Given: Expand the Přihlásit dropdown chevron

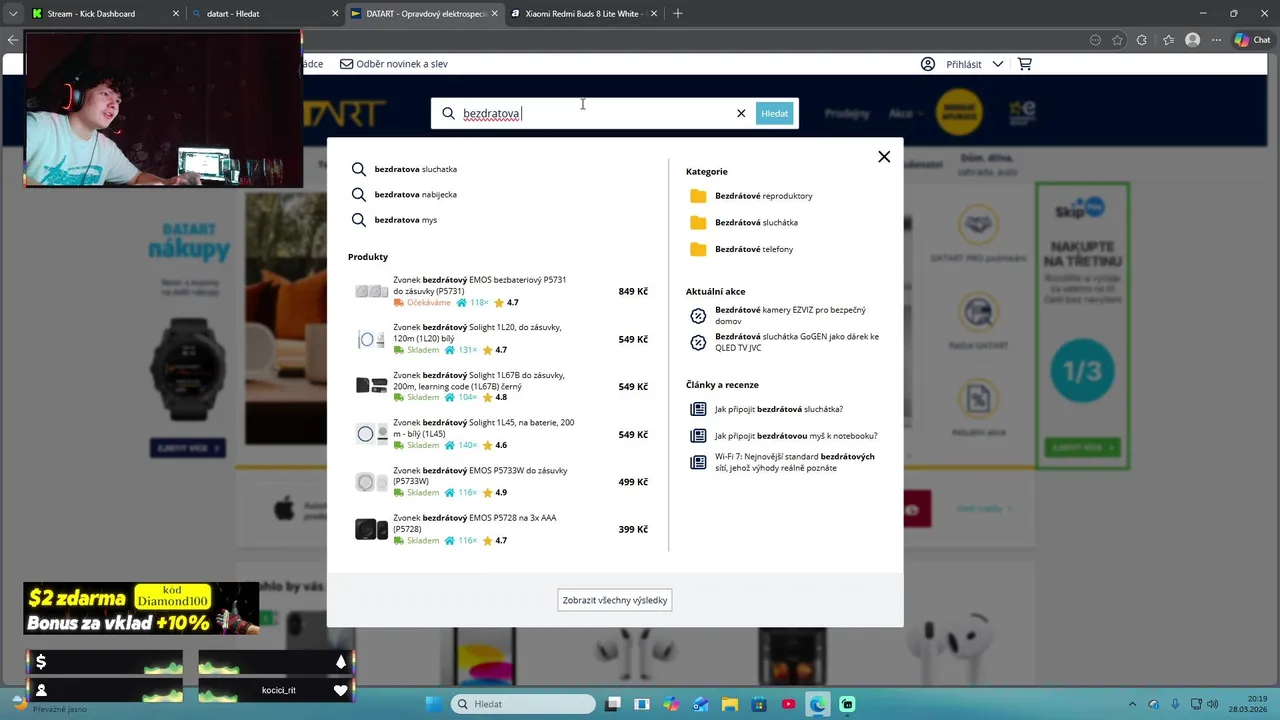Looking at the screenshot, I should coord(998,64).
